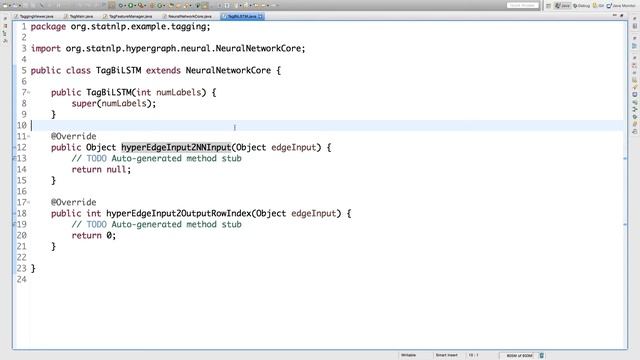
Task: Open the dropdown arrow beside the Run button
Action: (x=135, y=5)
